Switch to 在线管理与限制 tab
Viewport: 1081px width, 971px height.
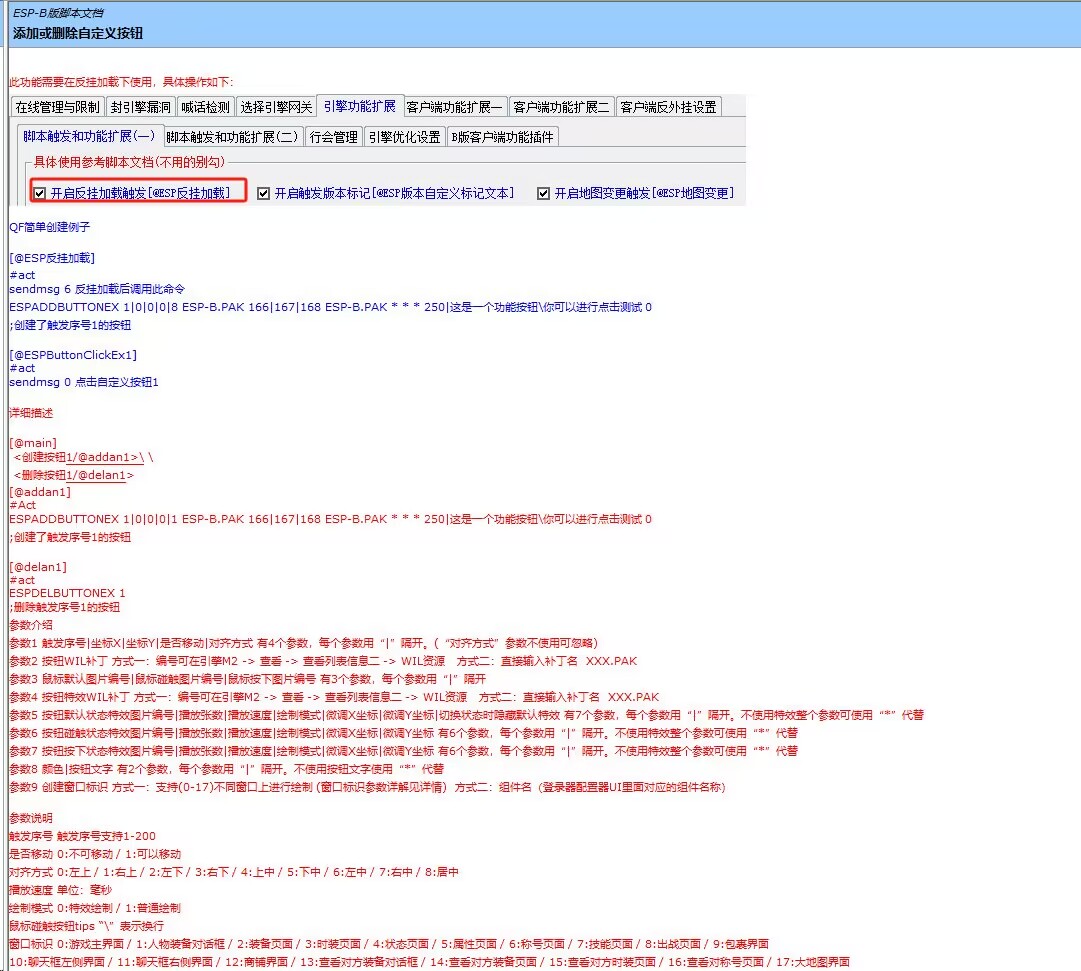(57, 107)
